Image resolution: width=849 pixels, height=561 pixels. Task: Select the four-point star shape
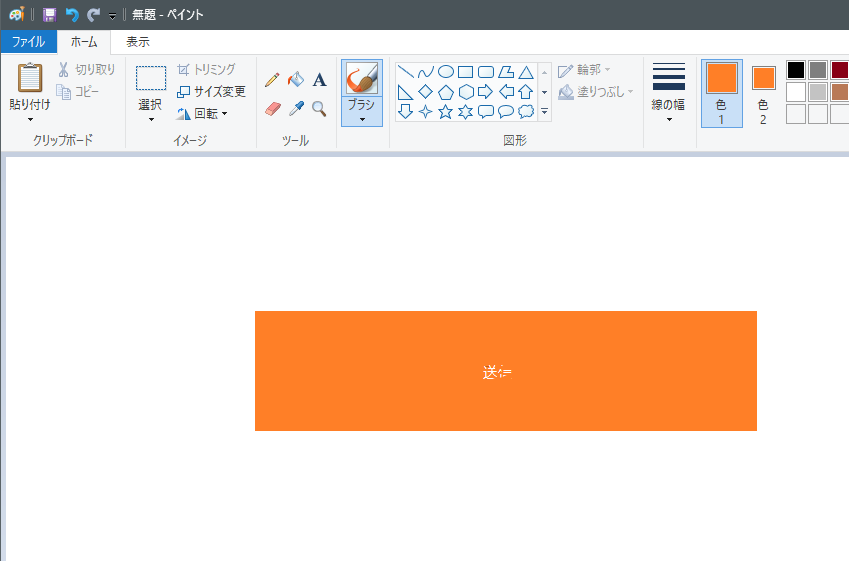tap(426, 112)
